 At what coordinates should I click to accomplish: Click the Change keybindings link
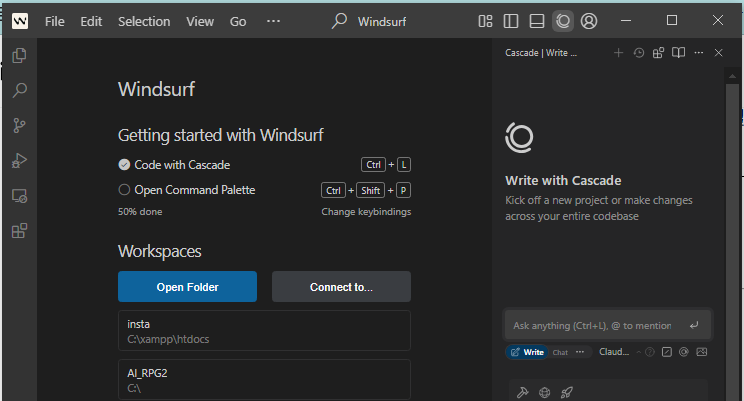[x=366, y=212]
